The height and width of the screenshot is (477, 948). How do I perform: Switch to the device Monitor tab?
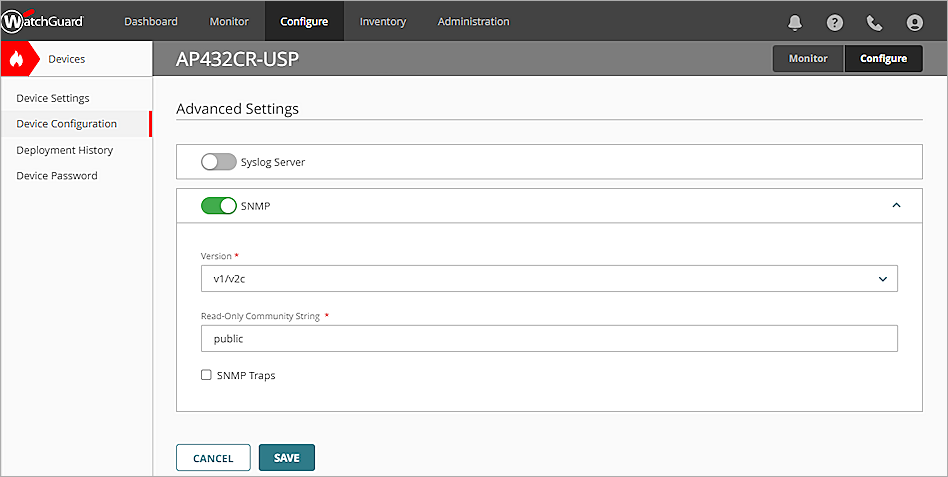pos(808,59)
